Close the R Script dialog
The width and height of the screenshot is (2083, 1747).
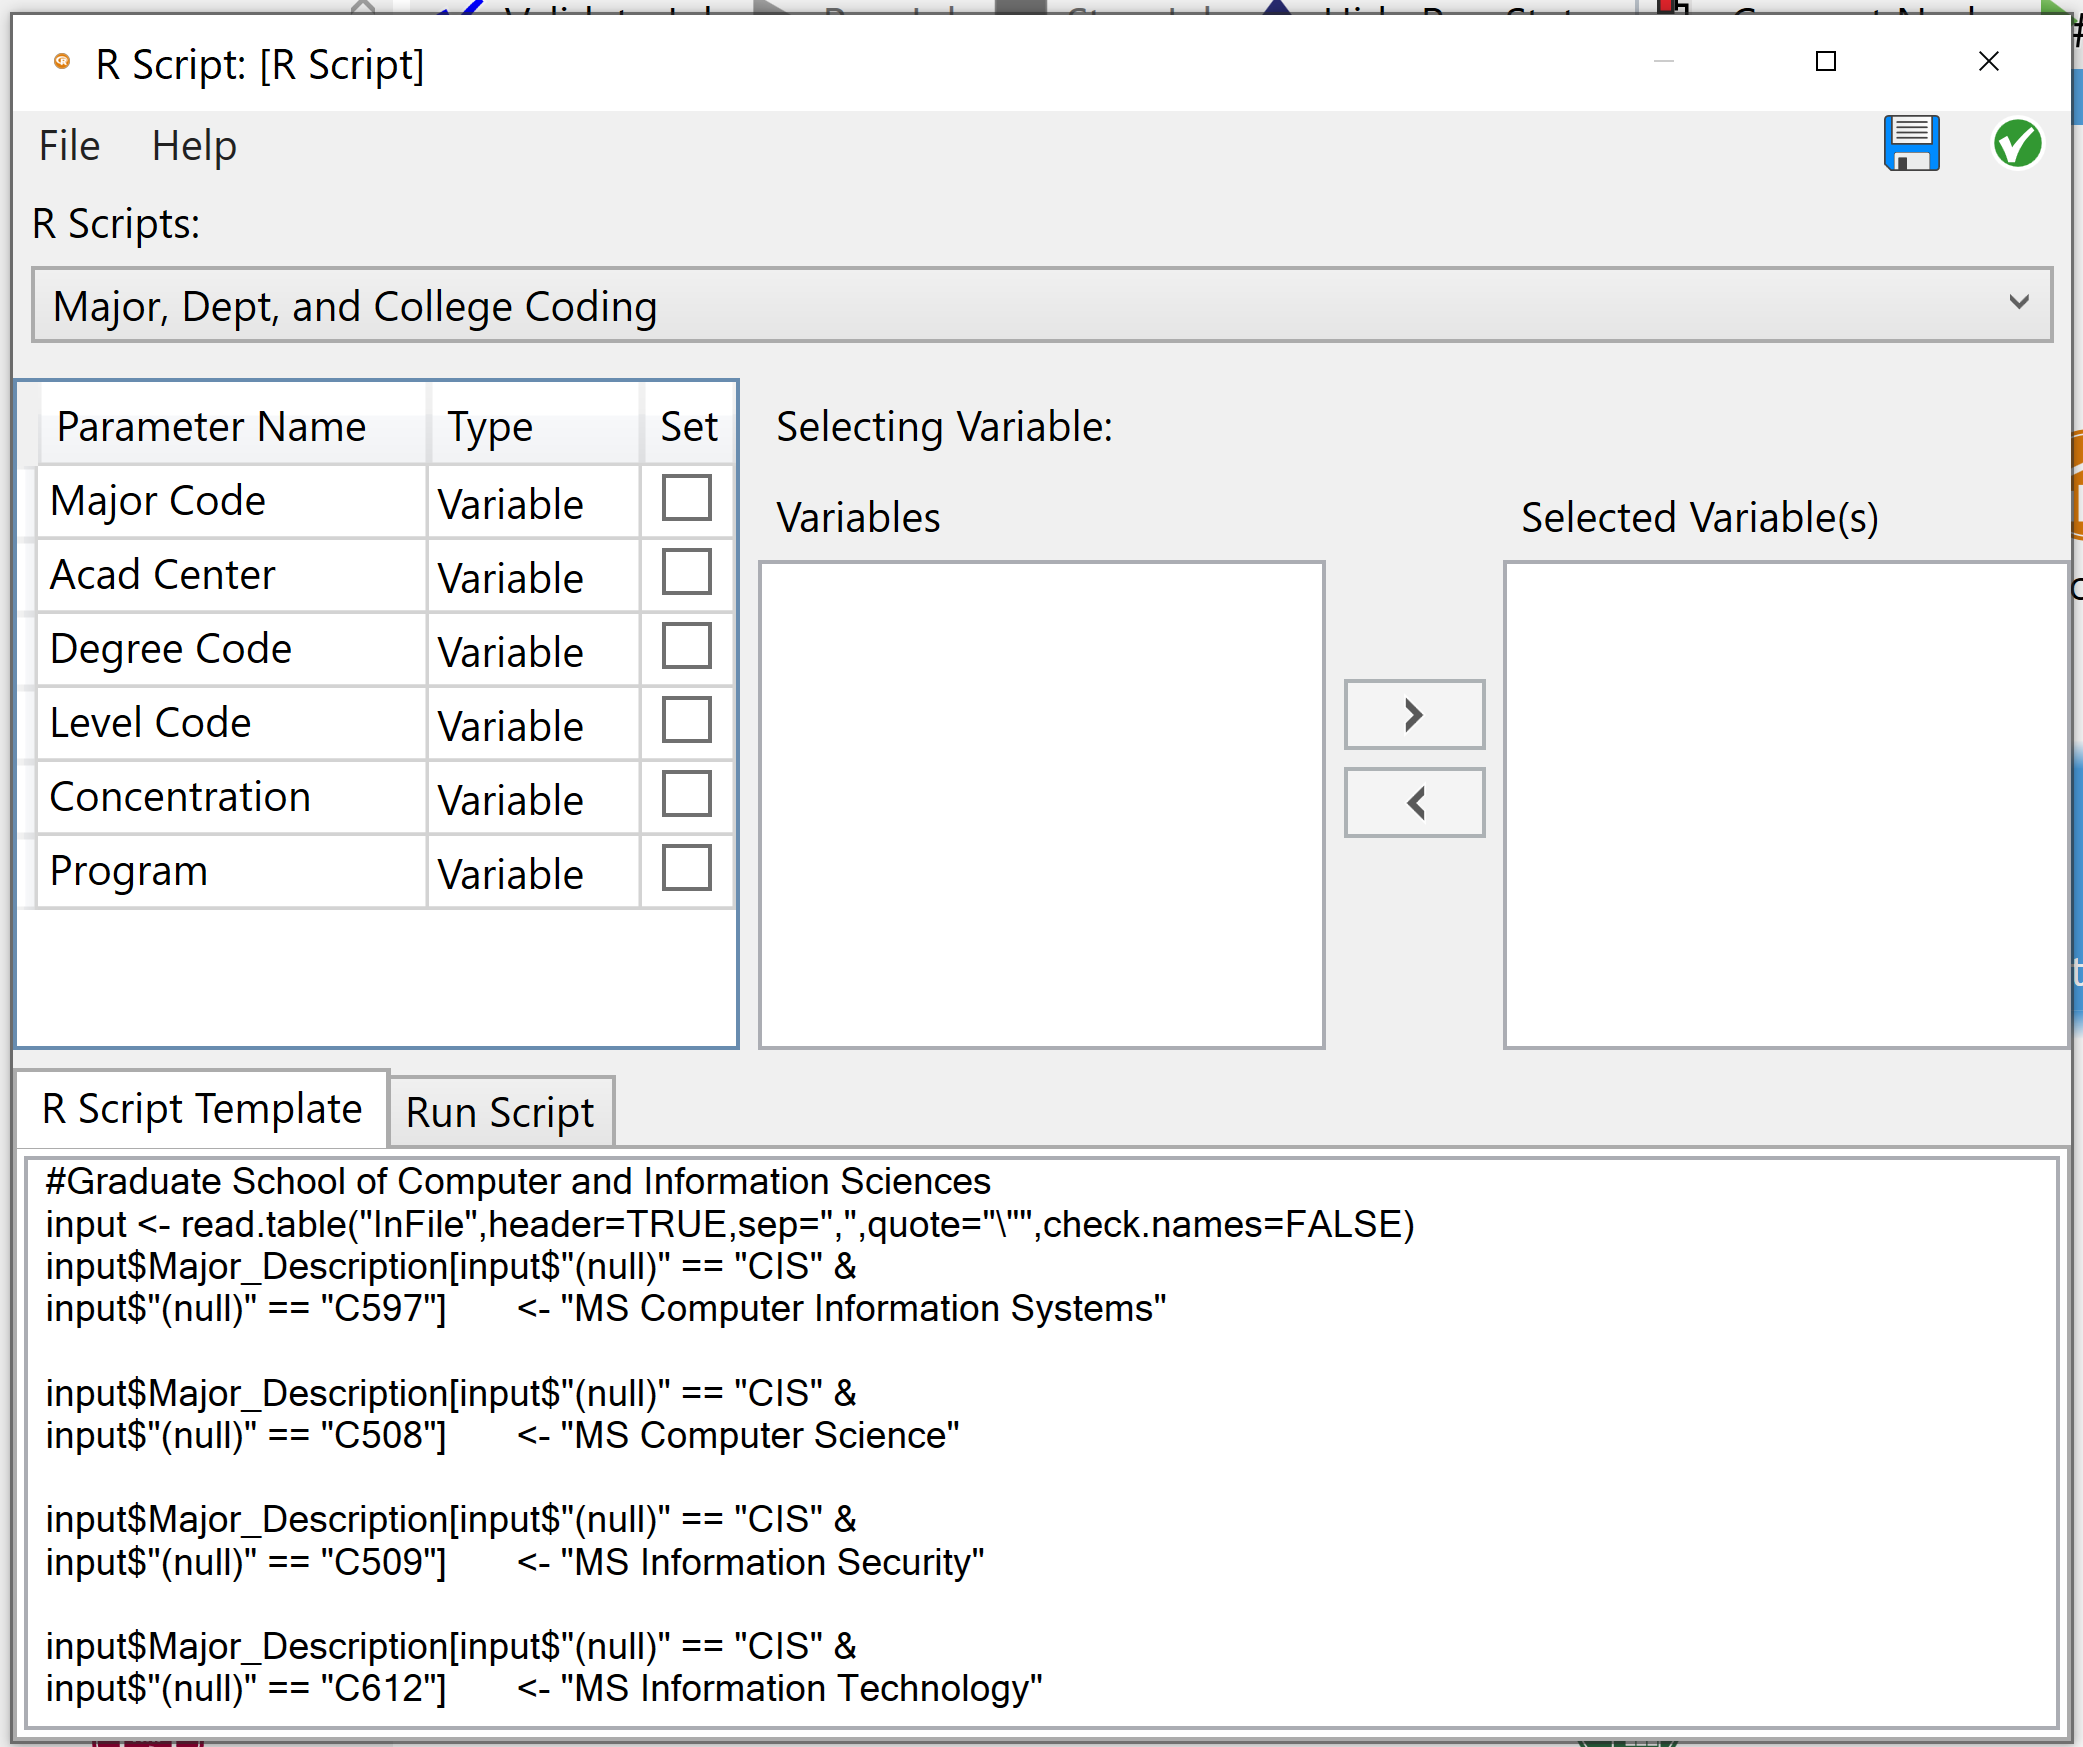coord(1988,62)
